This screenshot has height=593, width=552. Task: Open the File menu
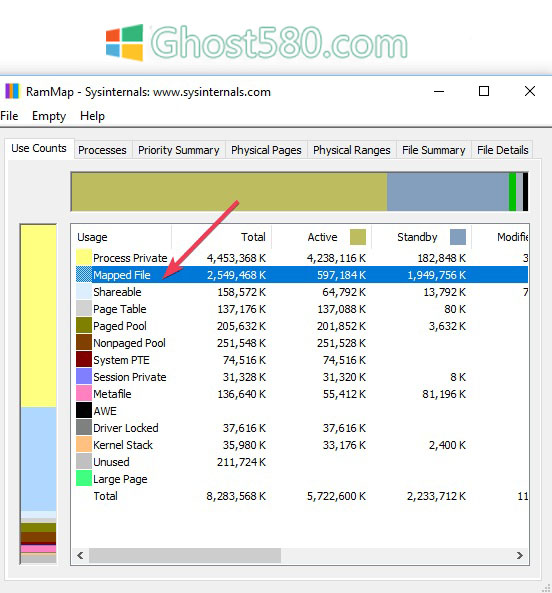coord(9,116)
